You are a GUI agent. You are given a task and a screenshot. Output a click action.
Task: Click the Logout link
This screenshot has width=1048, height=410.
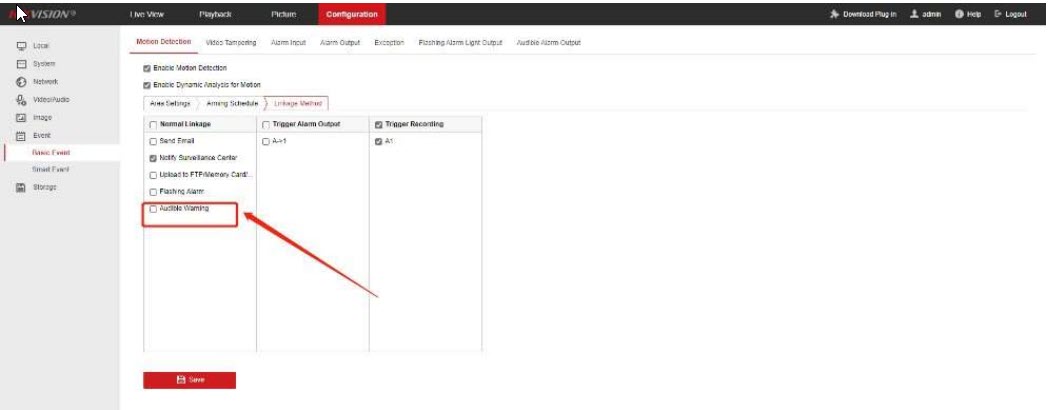[x=1010, y=15]
